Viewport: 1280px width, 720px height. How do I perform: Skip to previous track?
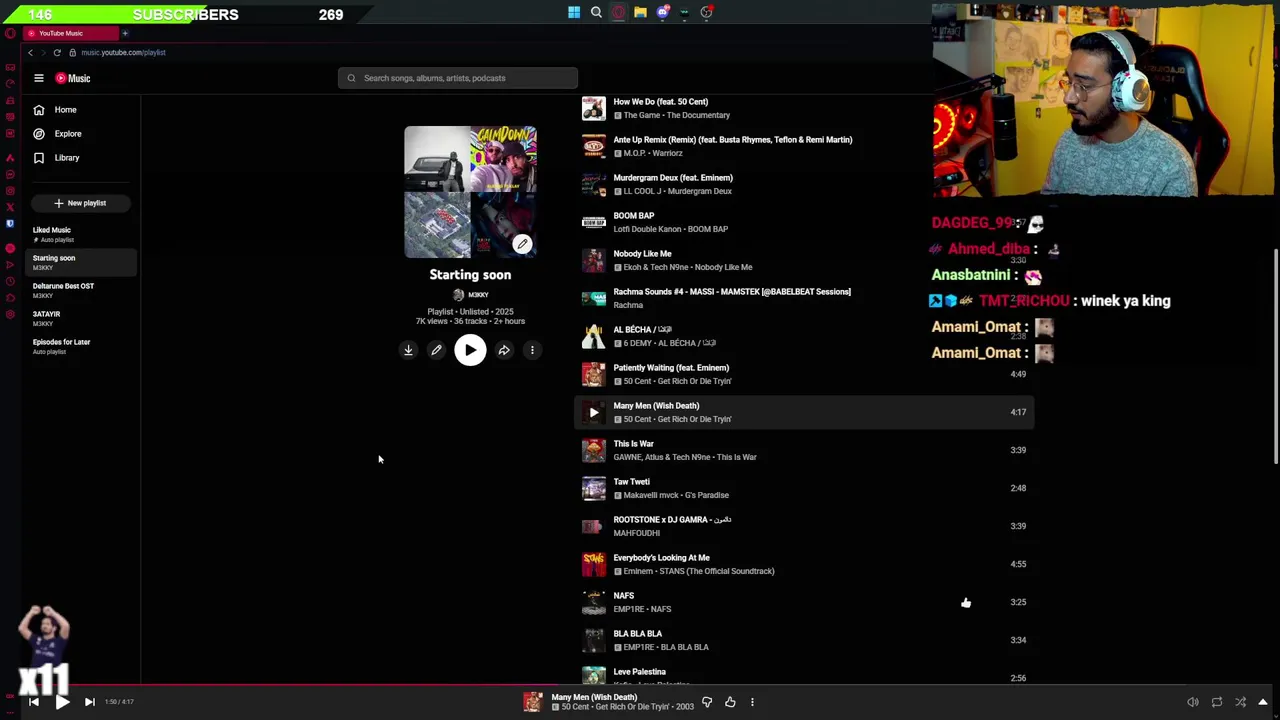pyautogui.click(x=33, y=702)
